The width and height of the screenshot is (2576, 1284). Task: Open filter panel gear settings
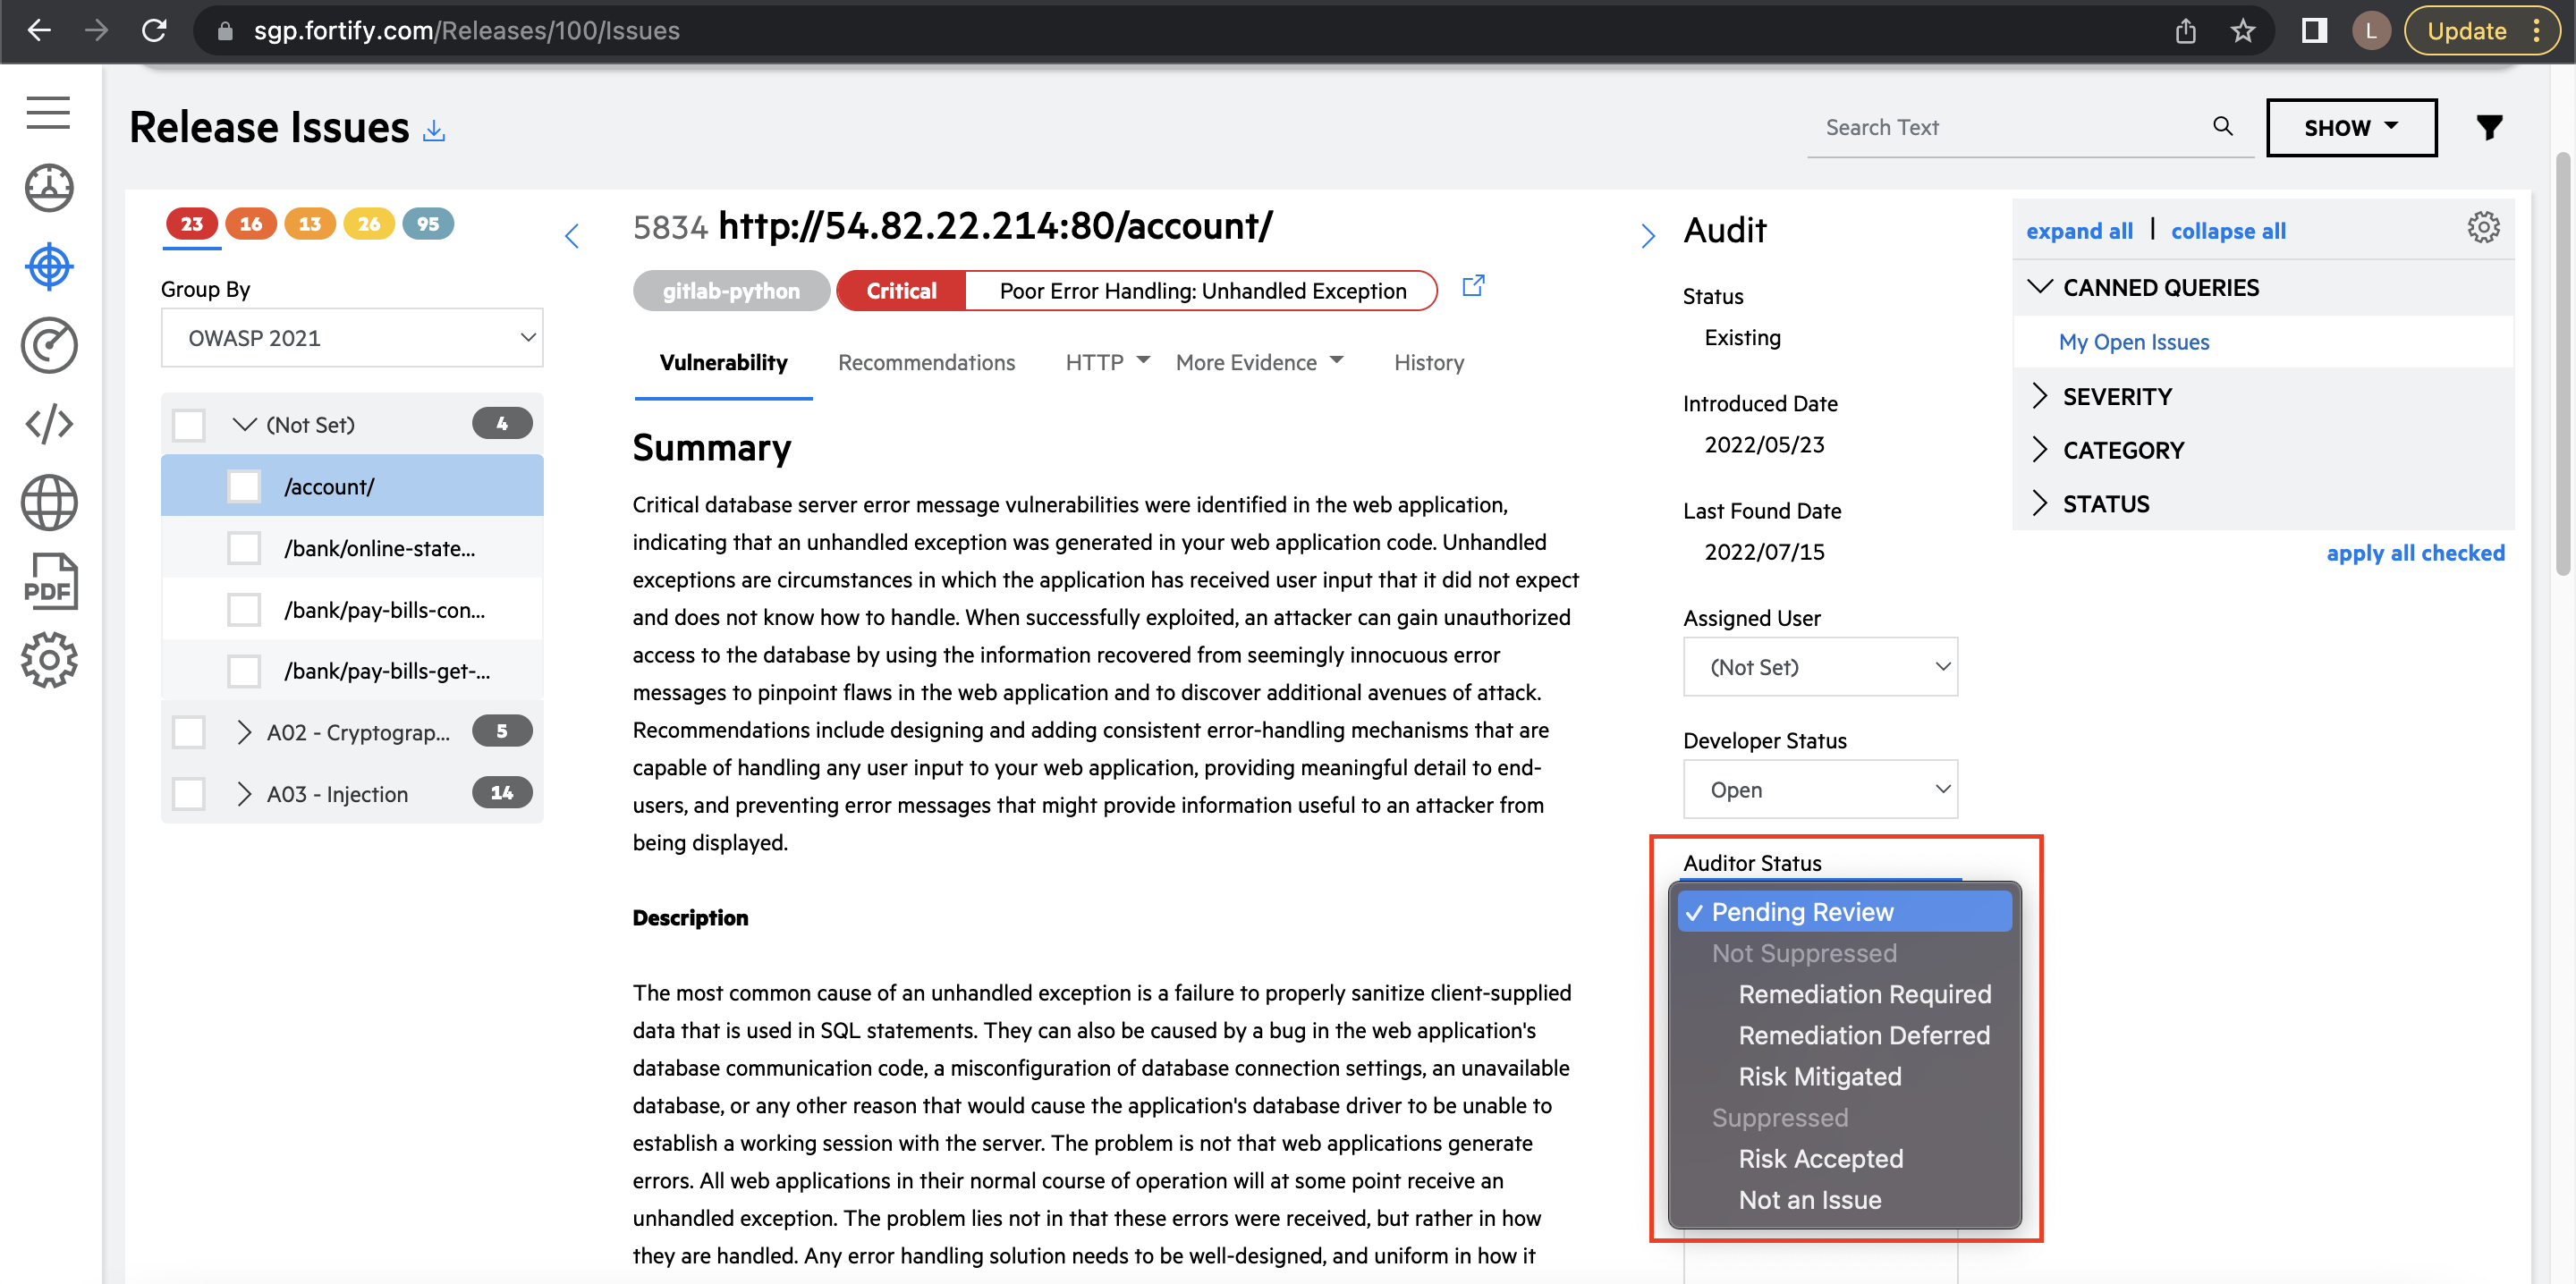[x=2483, y=229]
